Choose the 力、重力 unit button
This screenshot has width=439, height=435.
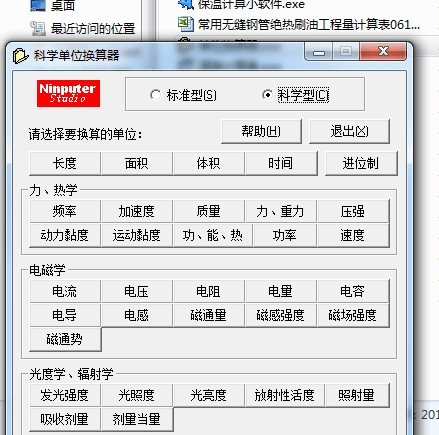(x=281, y=211)
